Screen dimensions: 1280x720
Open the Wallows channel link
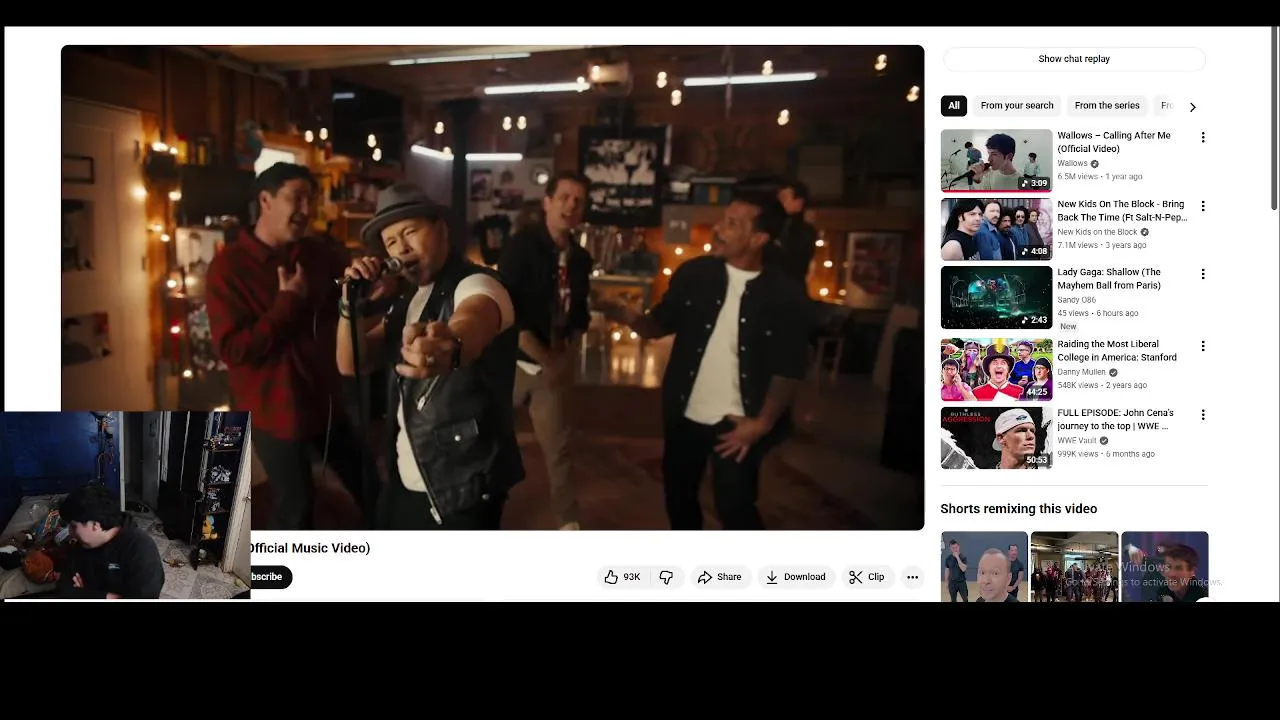point(1072,163)
